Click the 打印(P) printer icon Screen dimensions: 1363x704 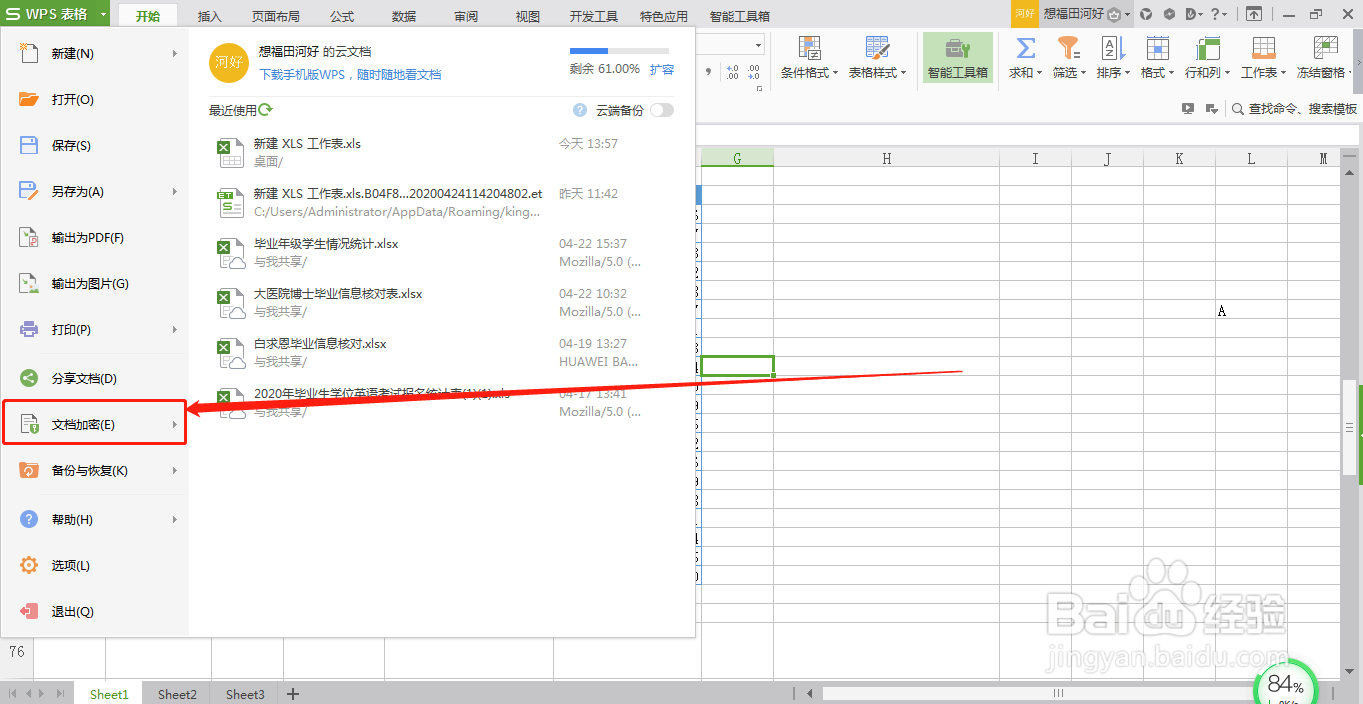[x=29, y=329]
